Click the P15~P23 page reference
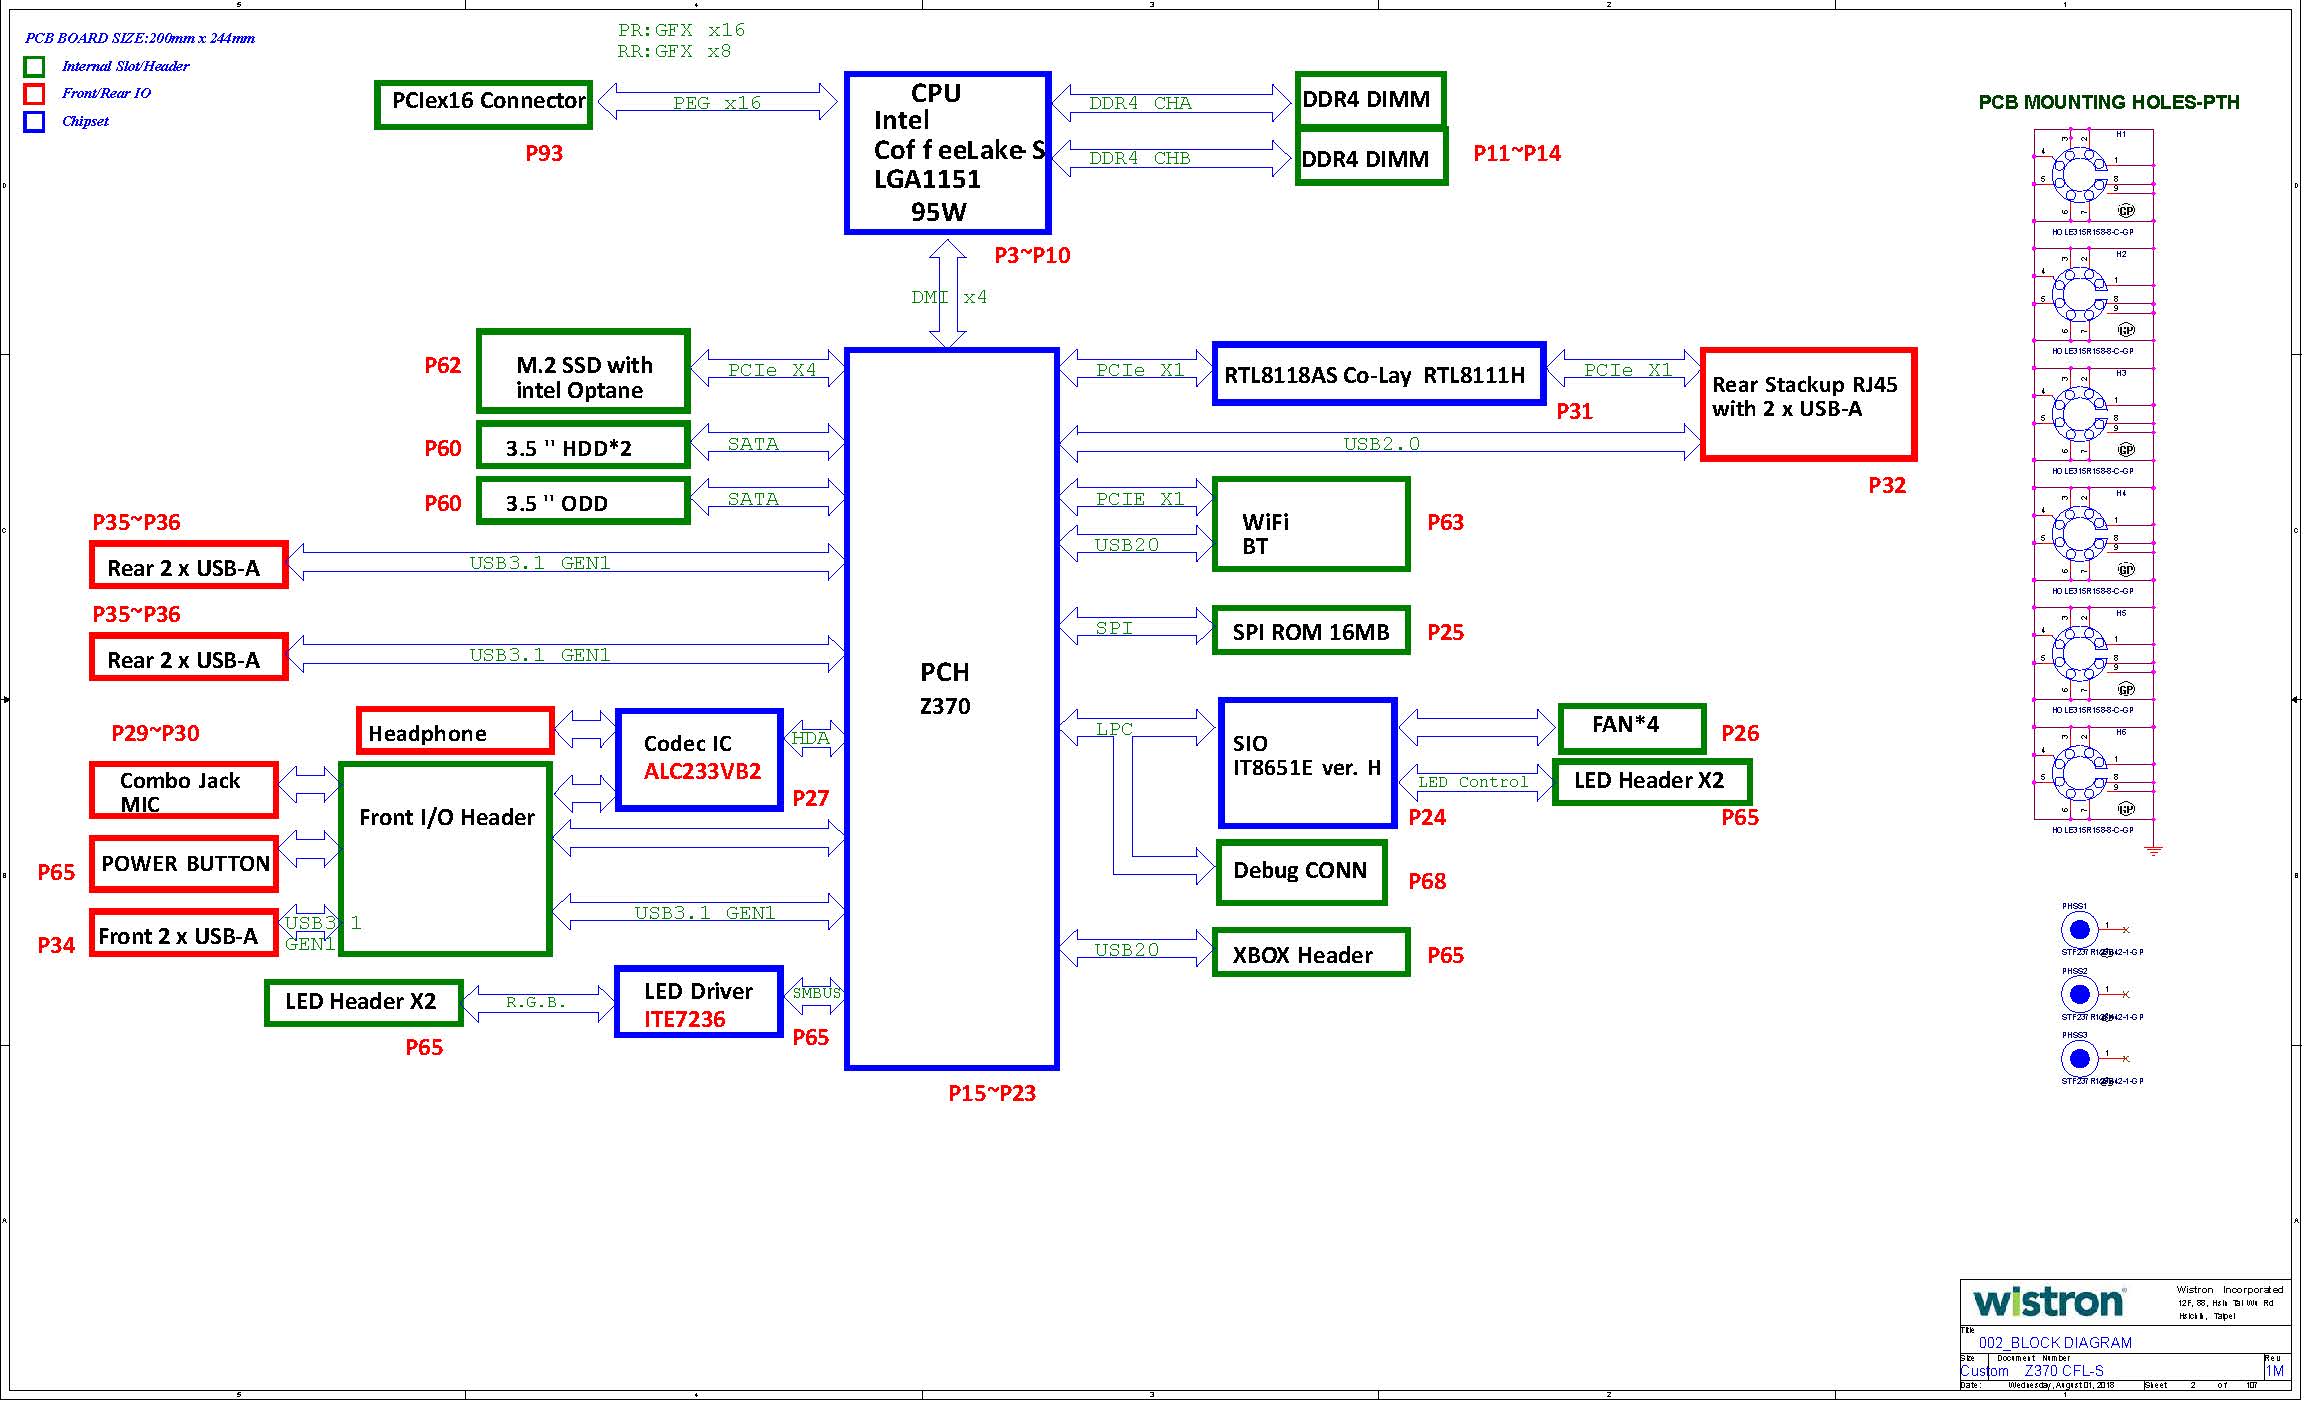This screenshot has width=2310, height=1402. (x=991, y=1093)
